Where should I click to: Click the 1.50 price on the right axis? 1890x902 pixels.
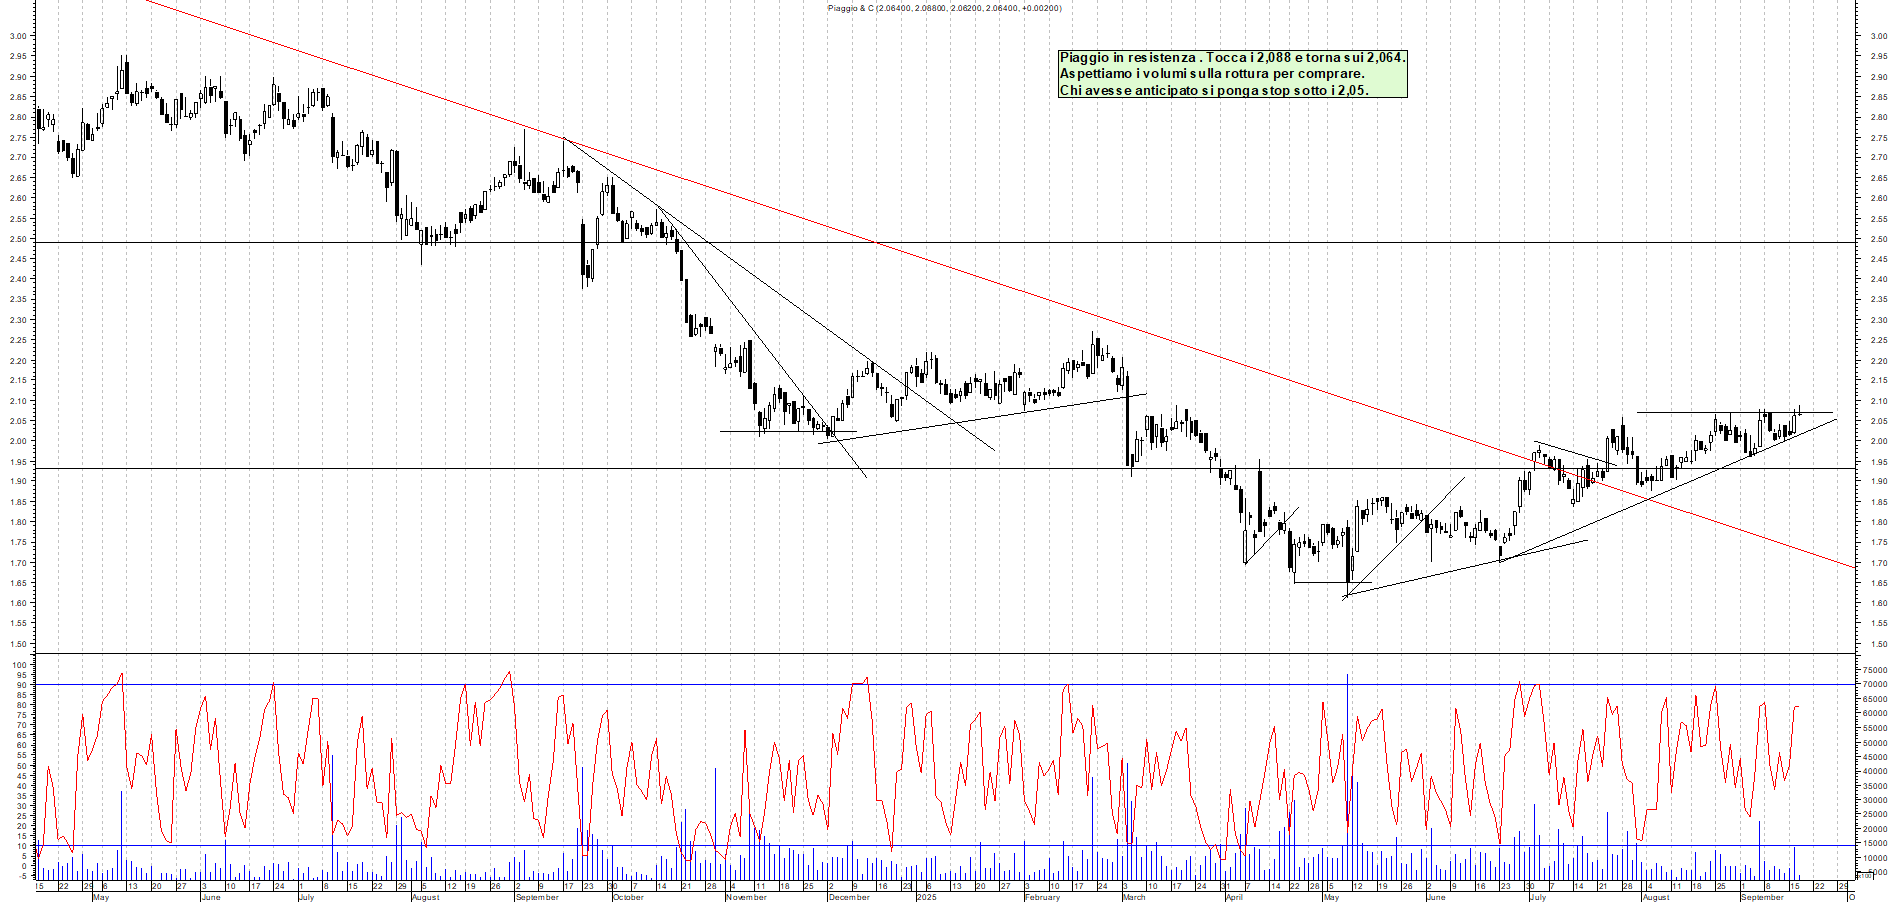[1878, 644]
